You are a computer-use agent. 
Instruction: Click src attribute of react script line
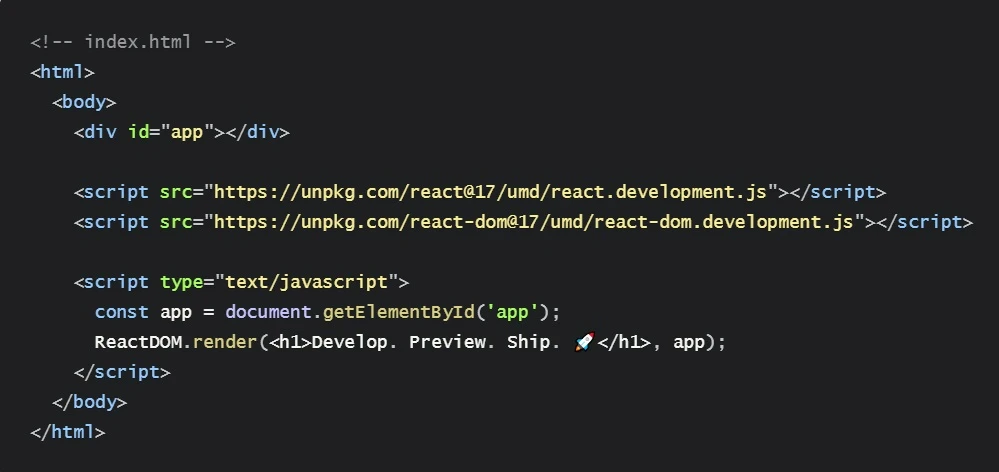click(x=176, y=192)
